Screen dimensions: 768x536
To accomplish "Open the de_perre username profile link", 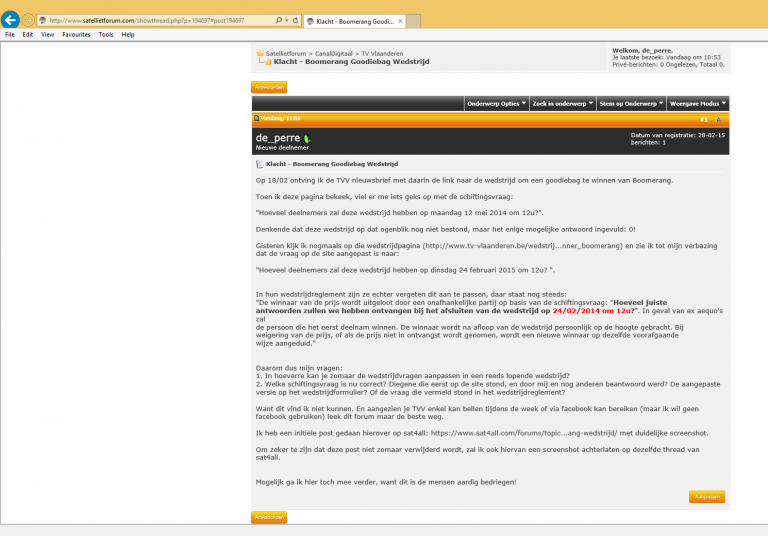I will pyautogui.click(x=278, y=137).
